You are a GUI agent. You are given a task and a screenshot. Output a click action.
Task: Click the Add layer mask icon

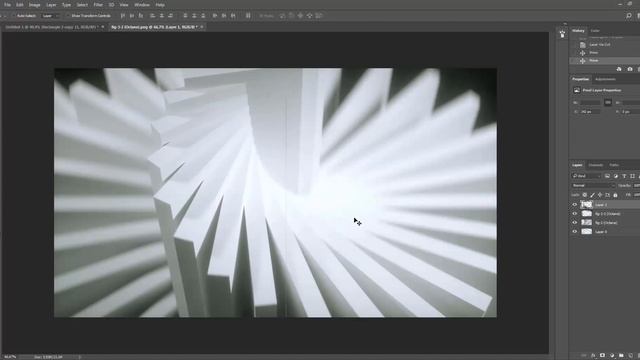point(602,356)
